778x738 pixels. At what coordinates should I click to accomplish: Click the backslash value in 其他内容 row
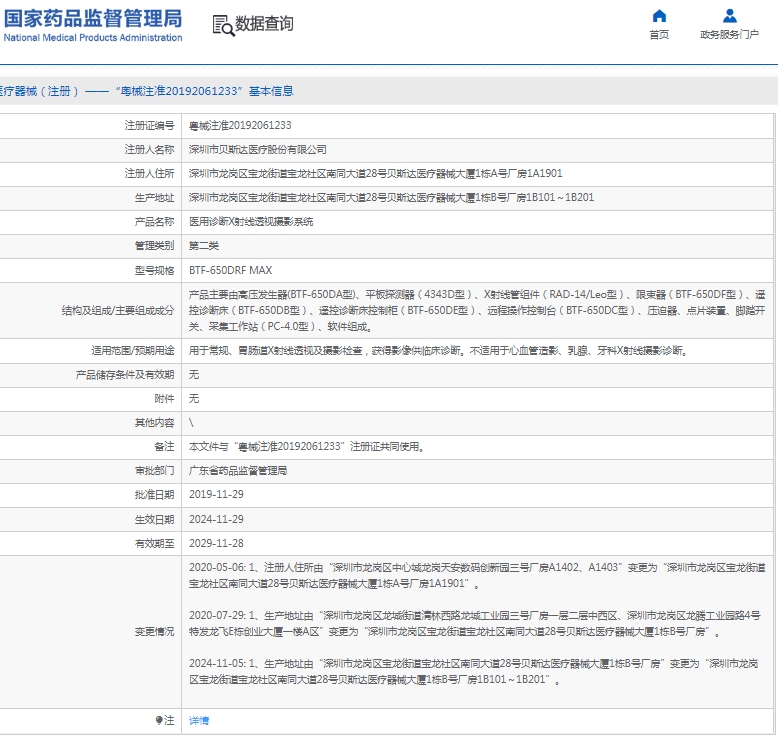coord(191,422)
